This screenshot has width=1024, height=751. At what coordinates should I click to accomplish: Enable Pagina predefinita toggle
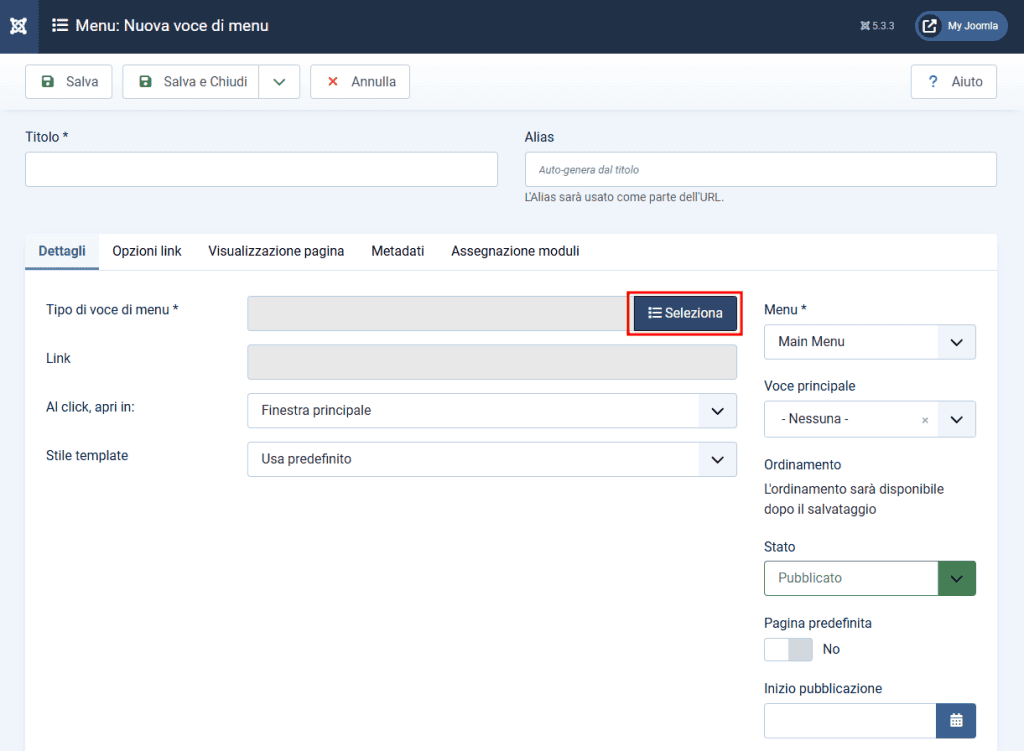coord(788,649)
